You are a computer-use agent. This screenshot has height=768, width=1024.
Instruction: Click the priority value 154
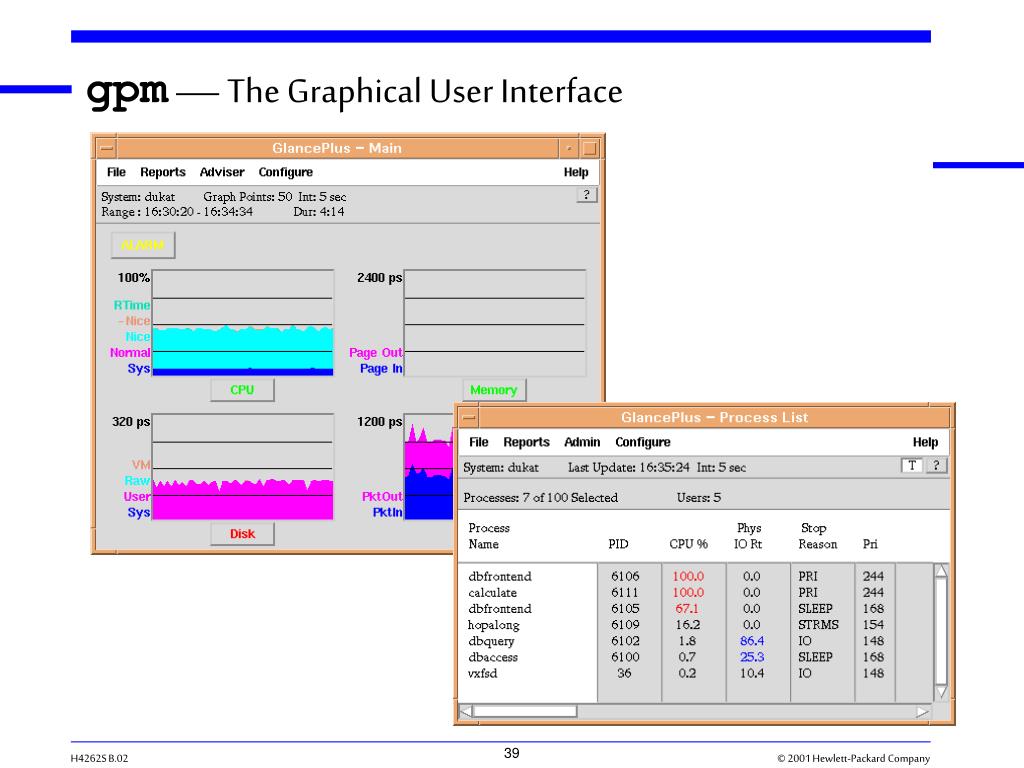point(873,625)
